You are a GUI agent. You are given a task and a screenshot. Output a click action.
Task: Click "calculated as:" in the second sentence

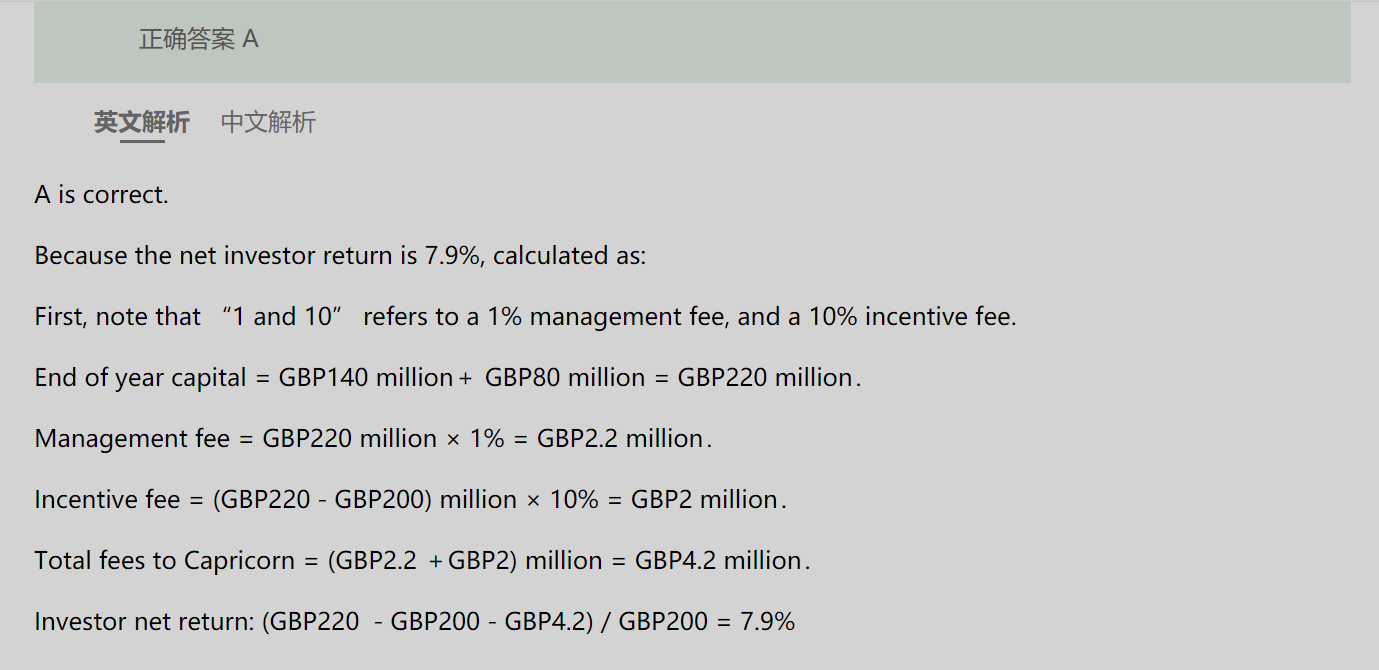click(x=570, y=255)
